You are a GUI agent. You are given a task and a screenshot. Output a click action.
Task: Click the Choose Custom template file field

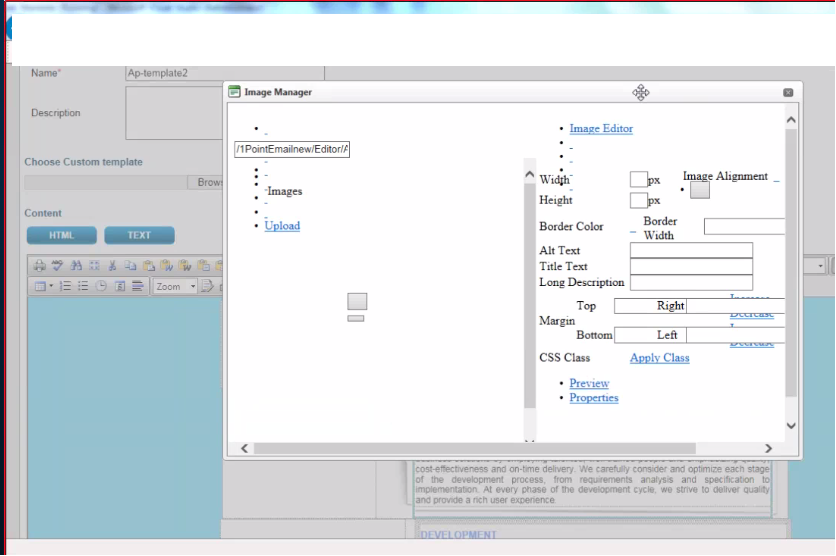pyautogui.click(x=106, y=182)
